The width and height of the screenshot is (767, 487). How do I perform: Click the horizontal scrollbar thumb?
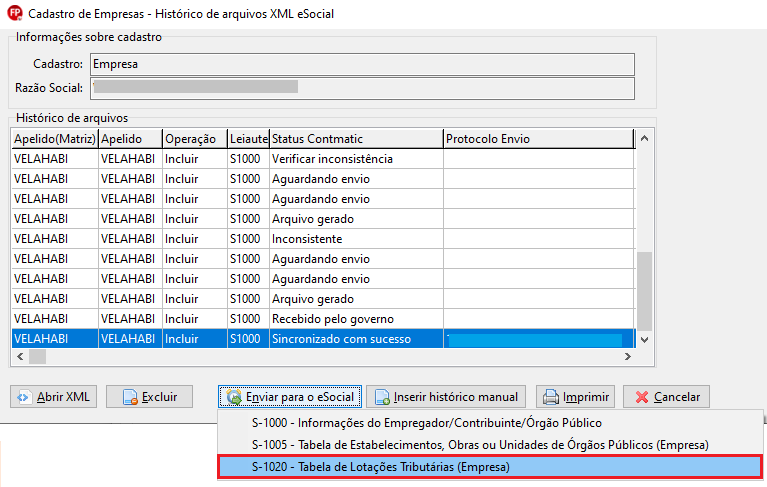pos(37,356)
